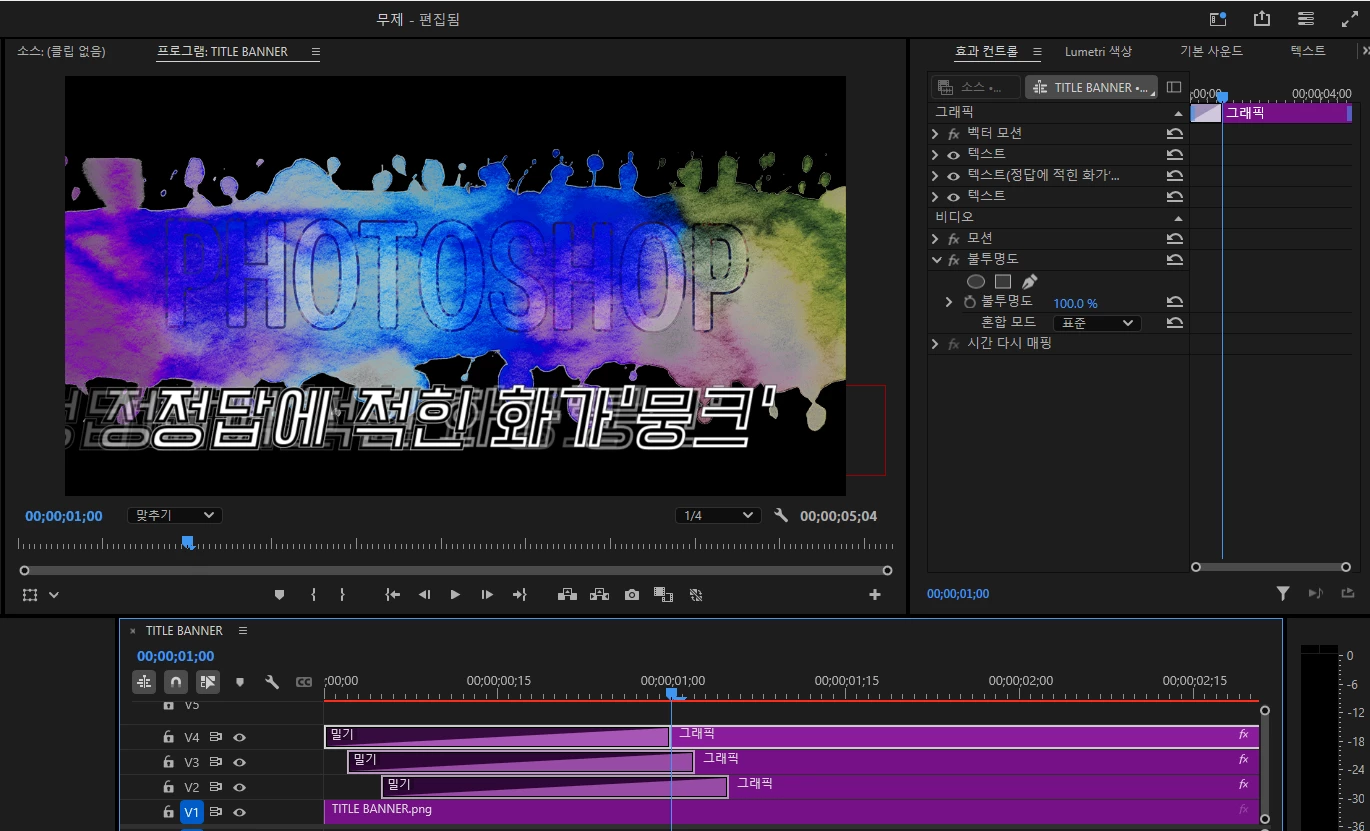The image size is (1370, 831).
Task: Click the 불투명도 value 100.0 %
Action: (1075, 303)
